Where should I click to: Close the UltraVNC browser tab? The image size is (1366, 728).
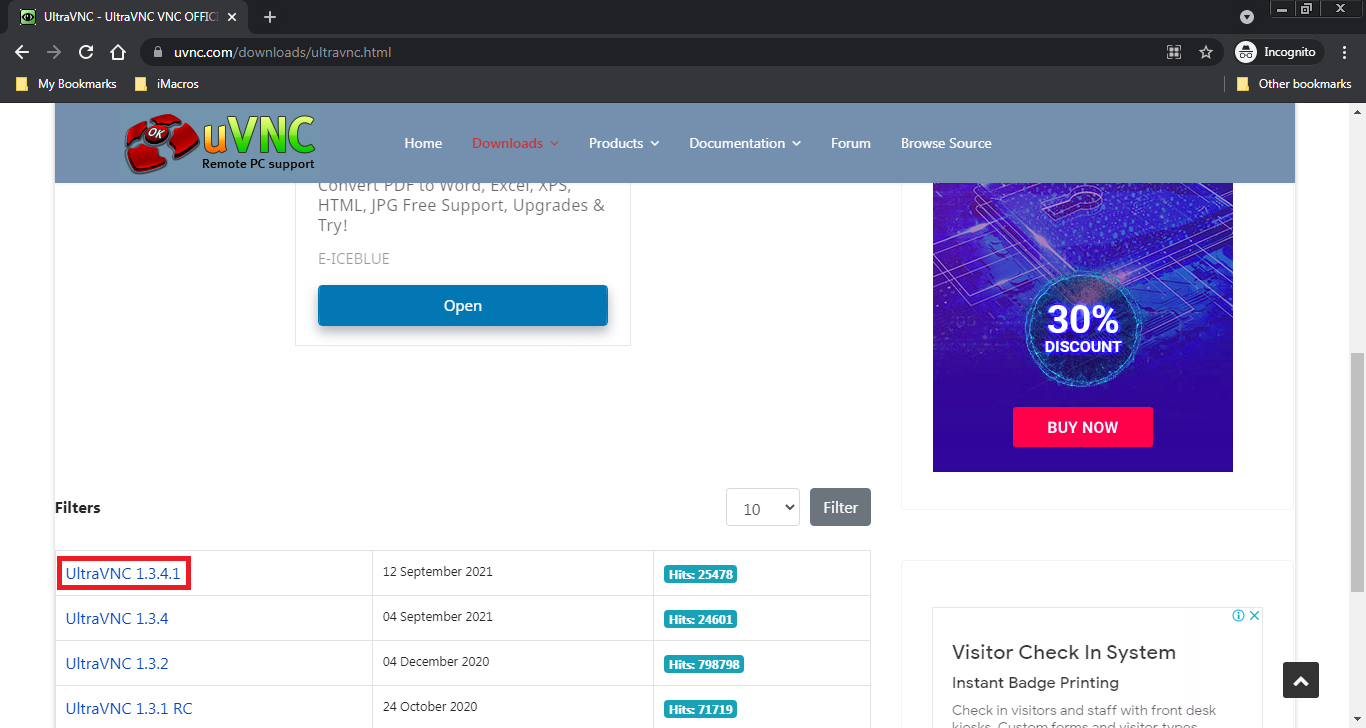coord(232,17)
